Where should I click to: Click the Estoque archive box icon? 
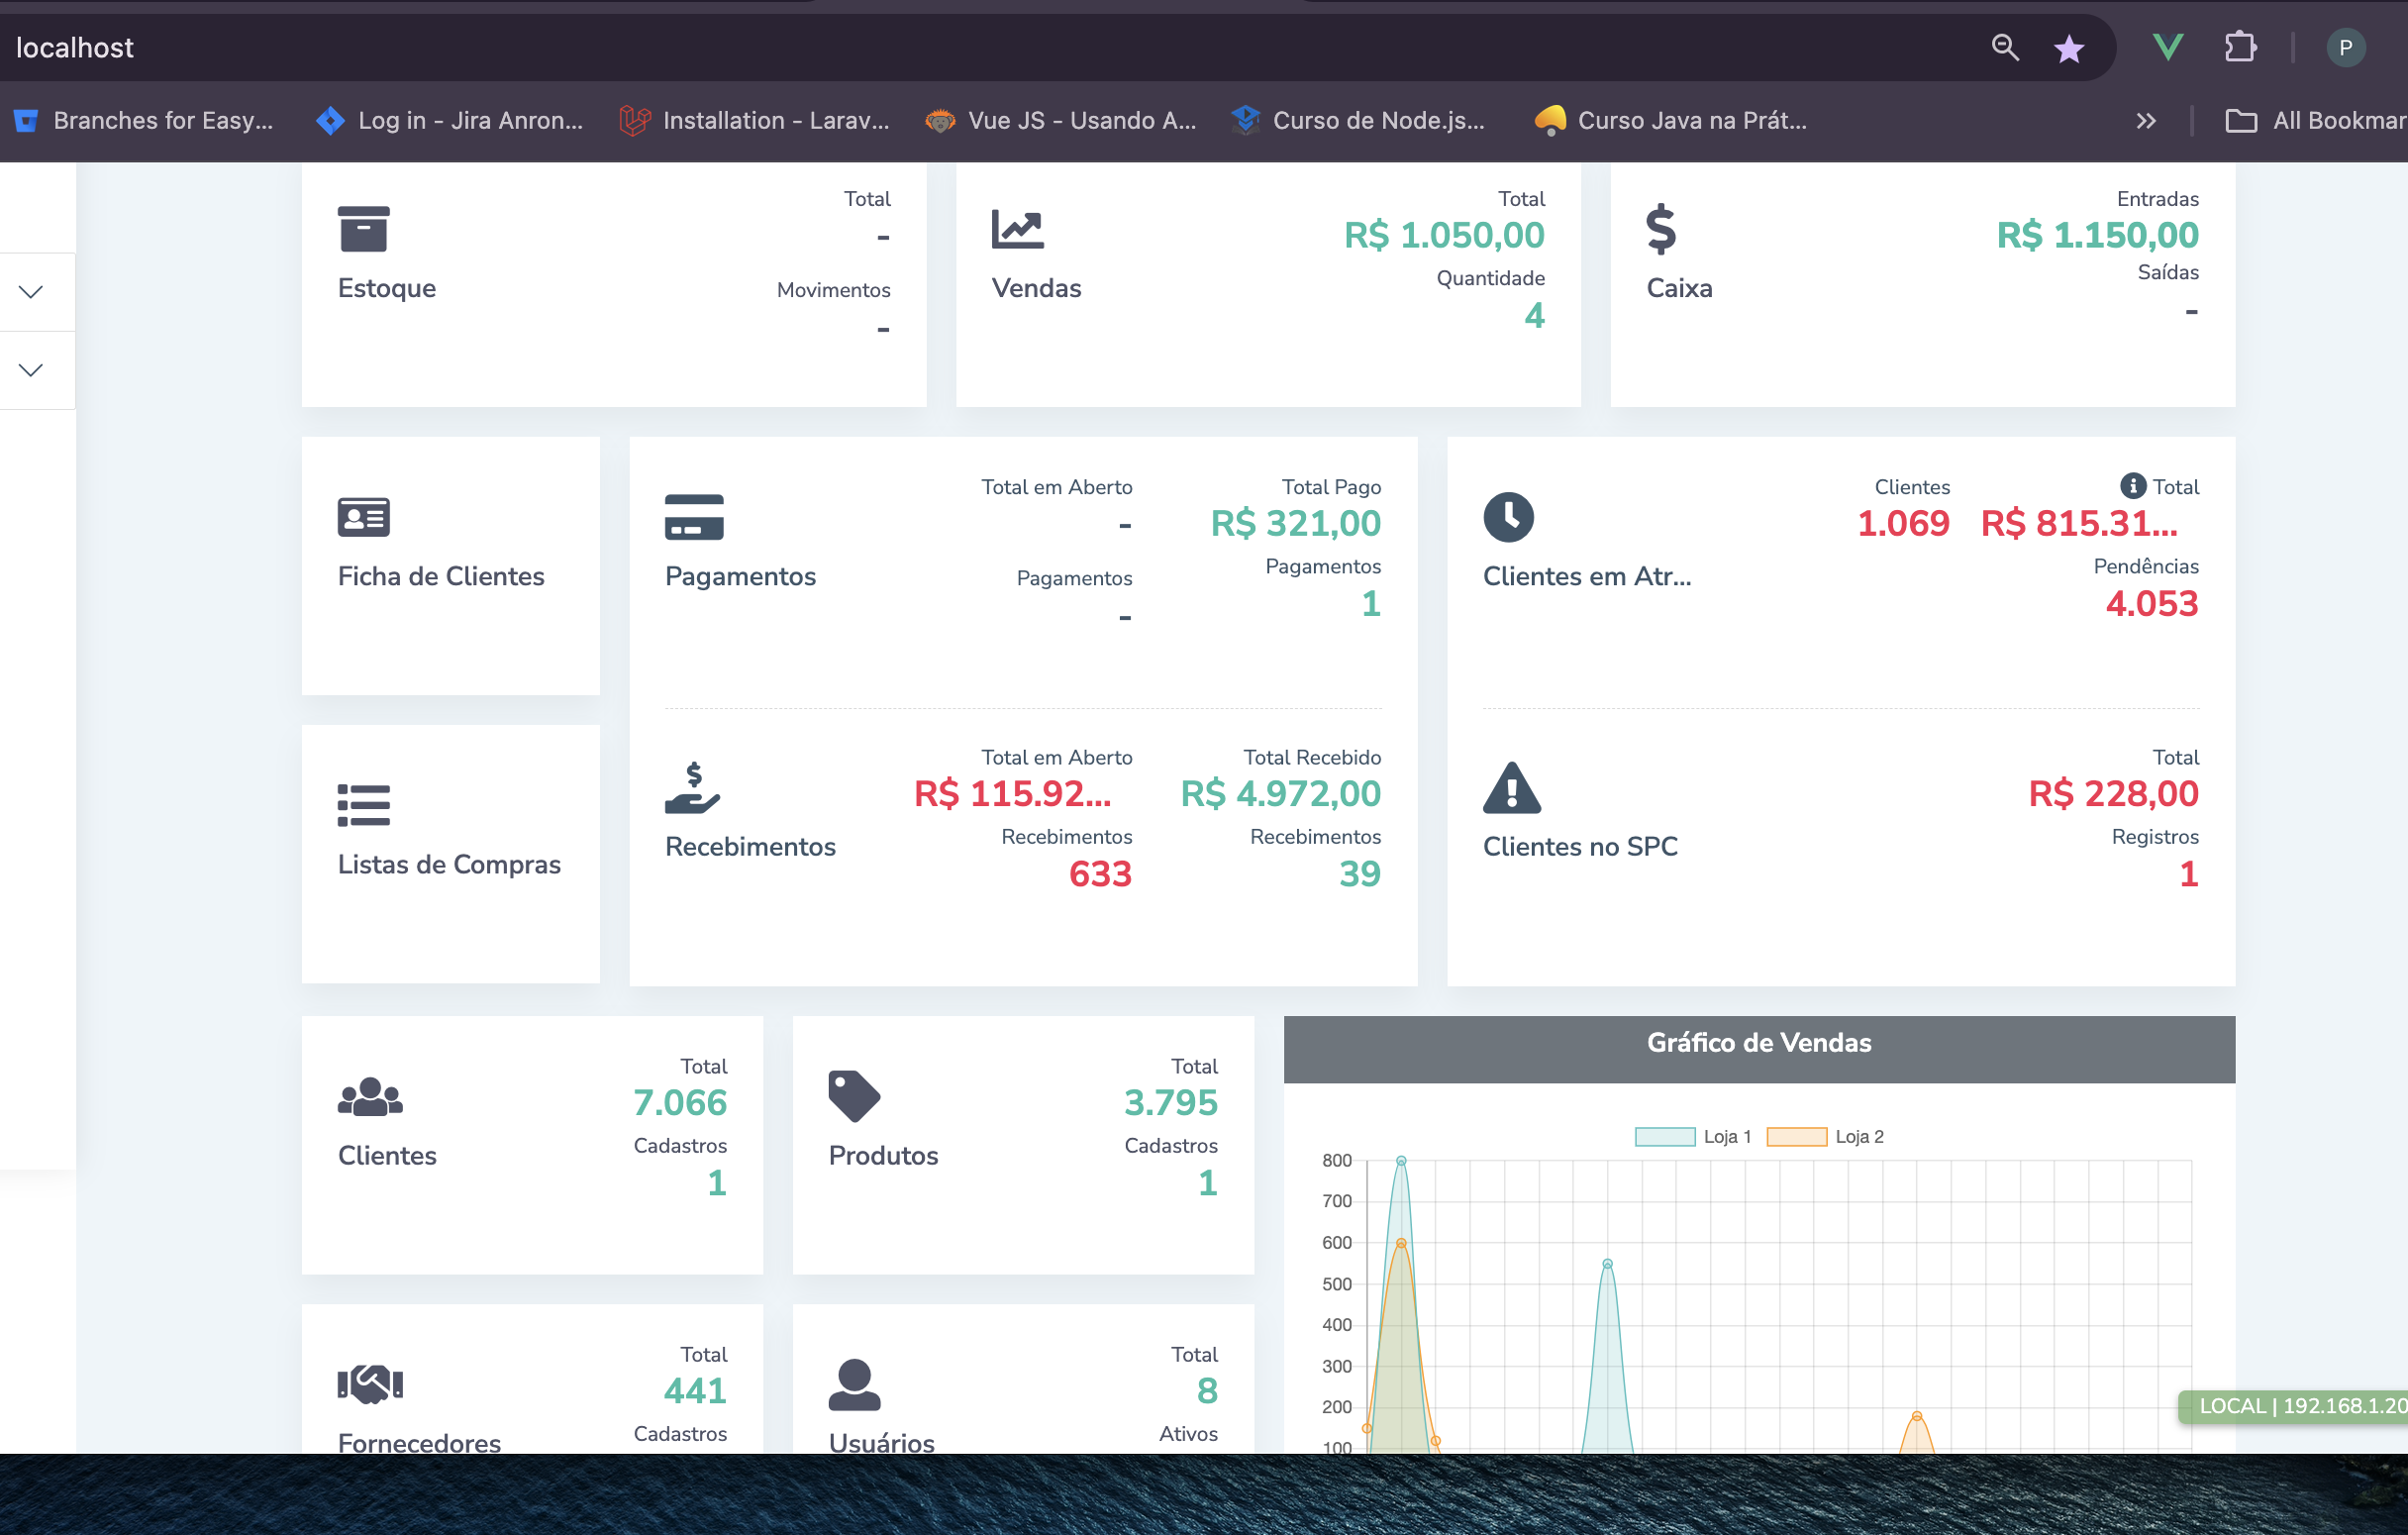point(363,229)
